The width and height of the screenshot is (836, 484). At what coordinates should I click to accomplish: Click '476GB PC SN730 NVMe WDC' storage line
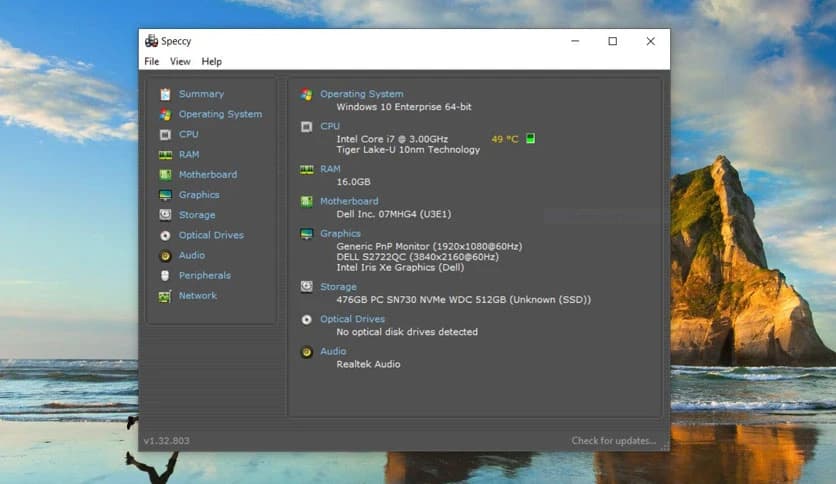click(464, 300)
